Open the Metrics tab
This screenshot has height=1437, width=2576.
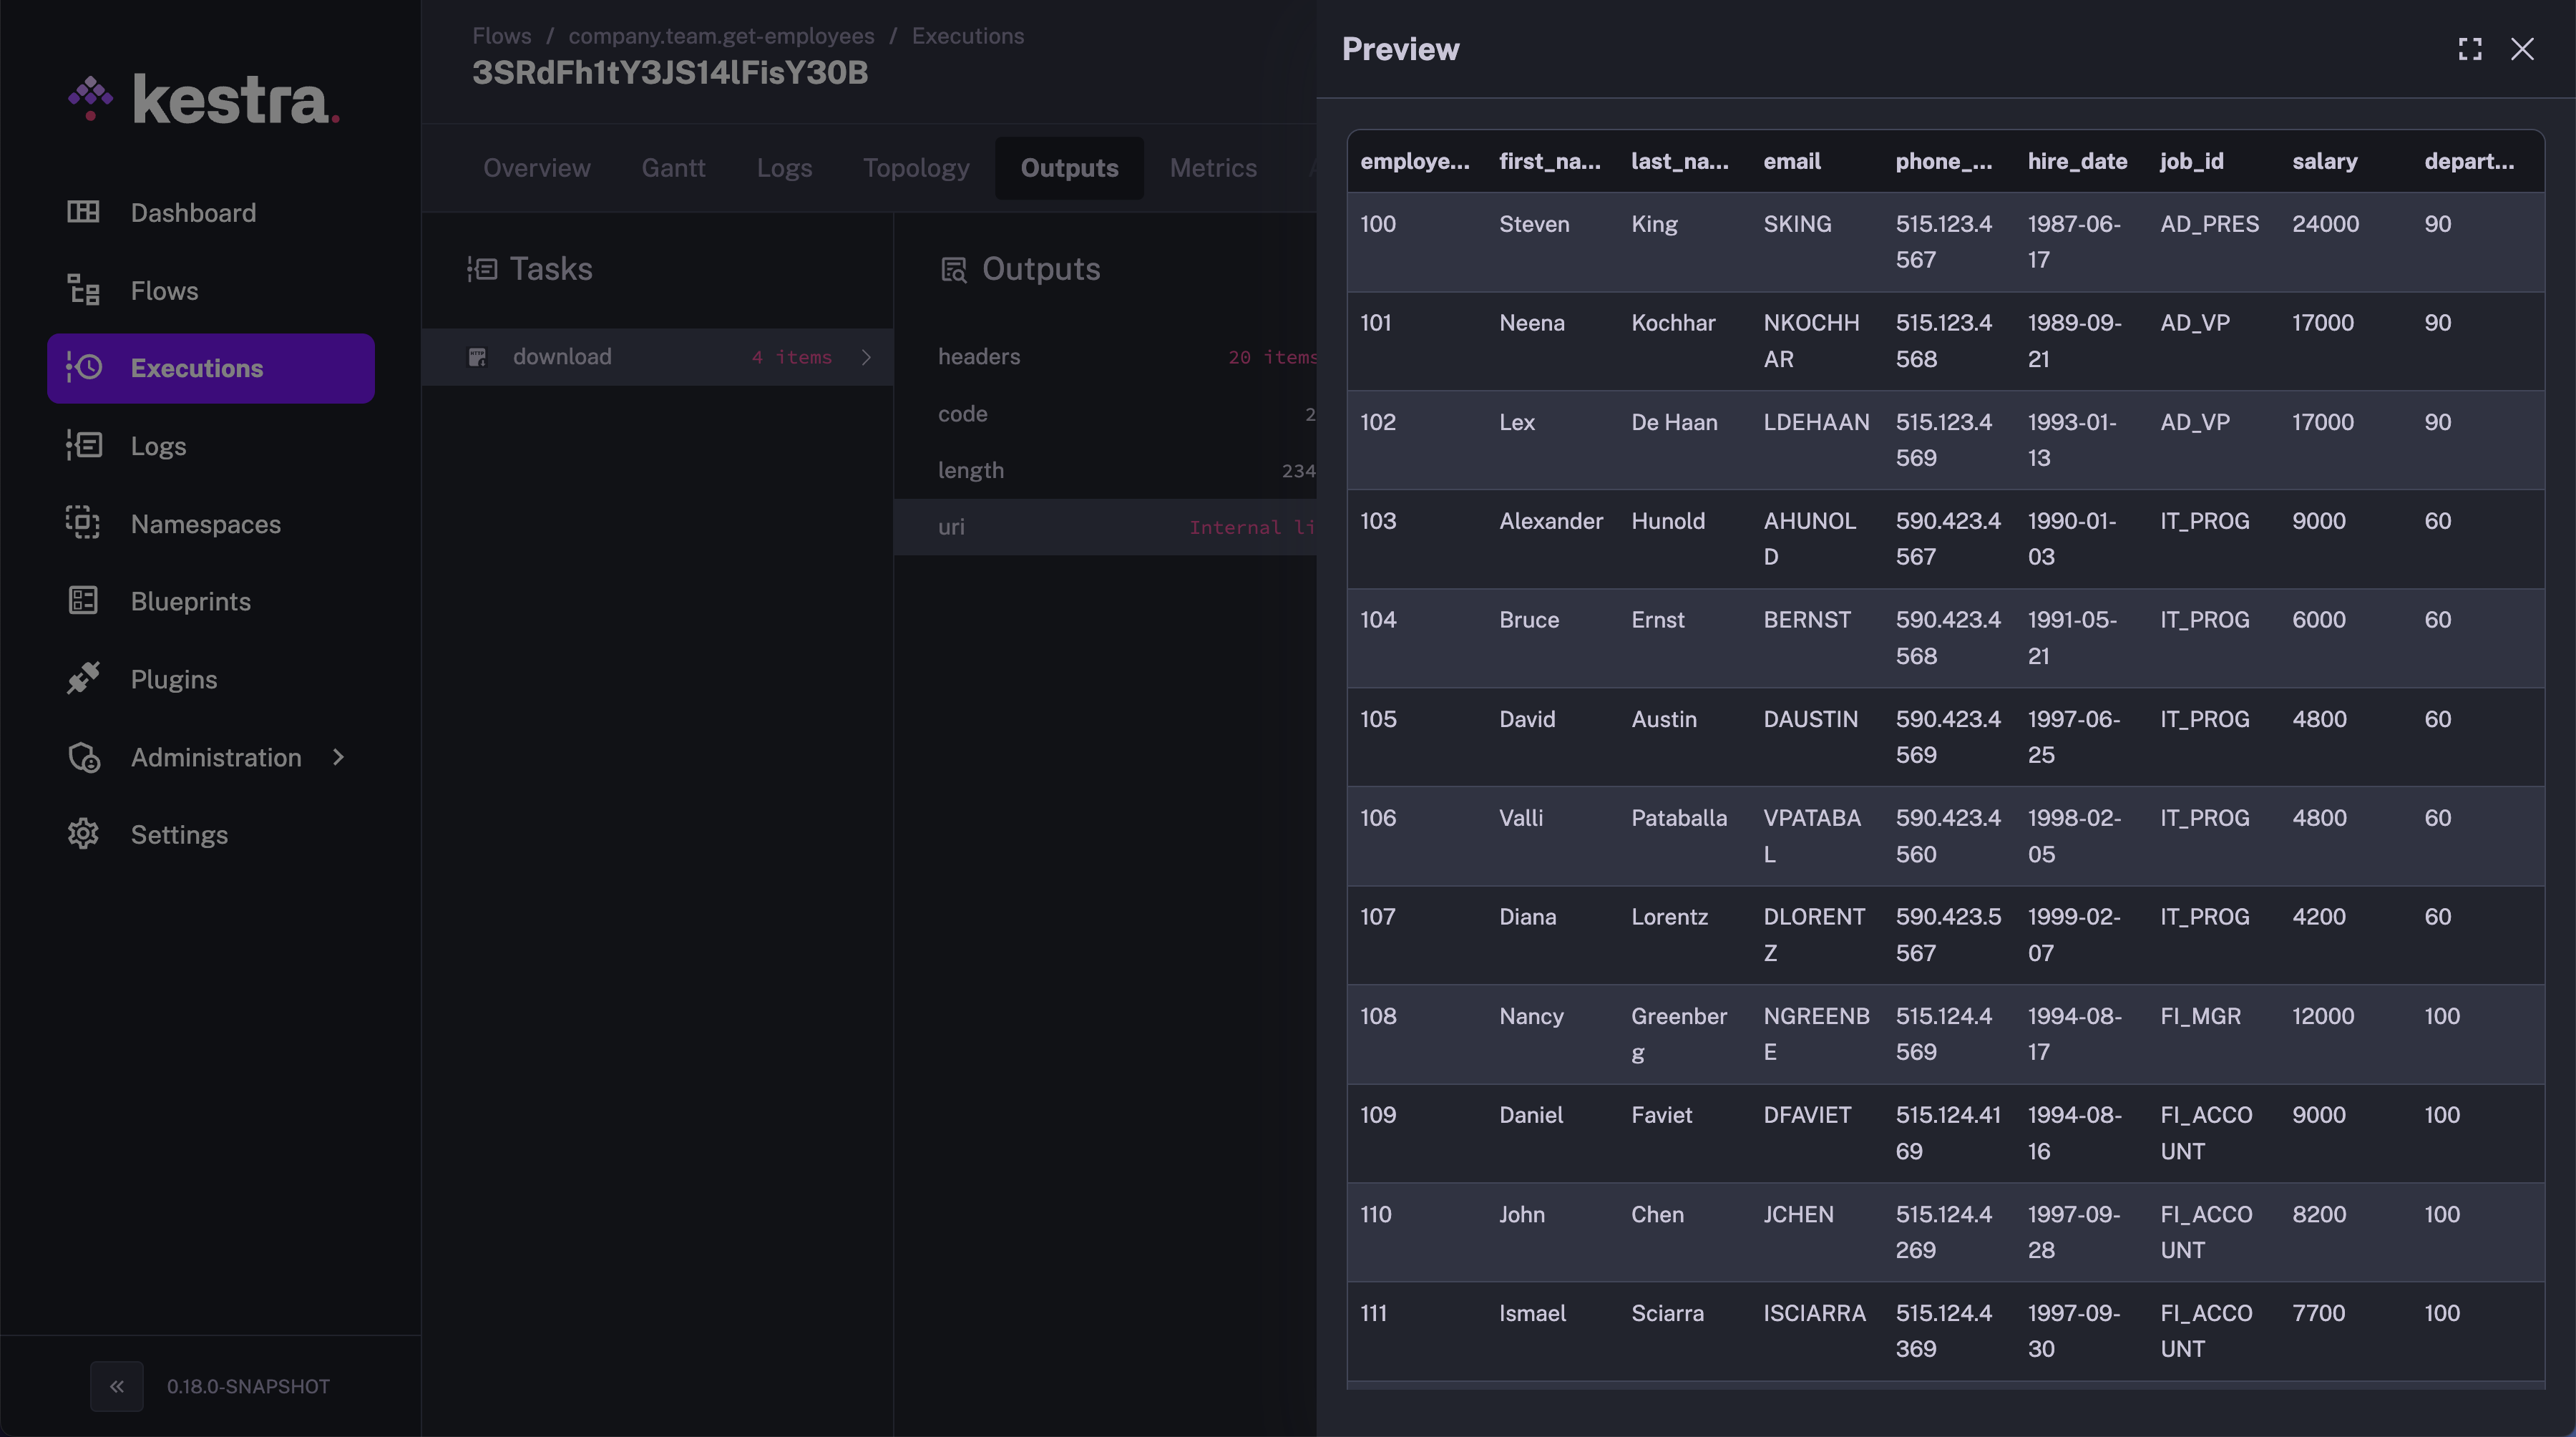click(x=1212, y=168)
